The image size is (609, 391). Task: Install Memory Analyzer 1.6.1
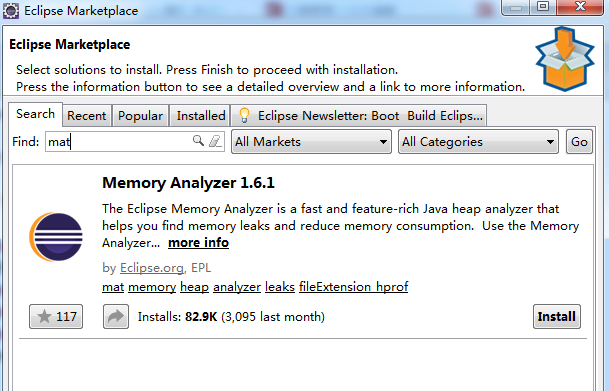(557, 316)
